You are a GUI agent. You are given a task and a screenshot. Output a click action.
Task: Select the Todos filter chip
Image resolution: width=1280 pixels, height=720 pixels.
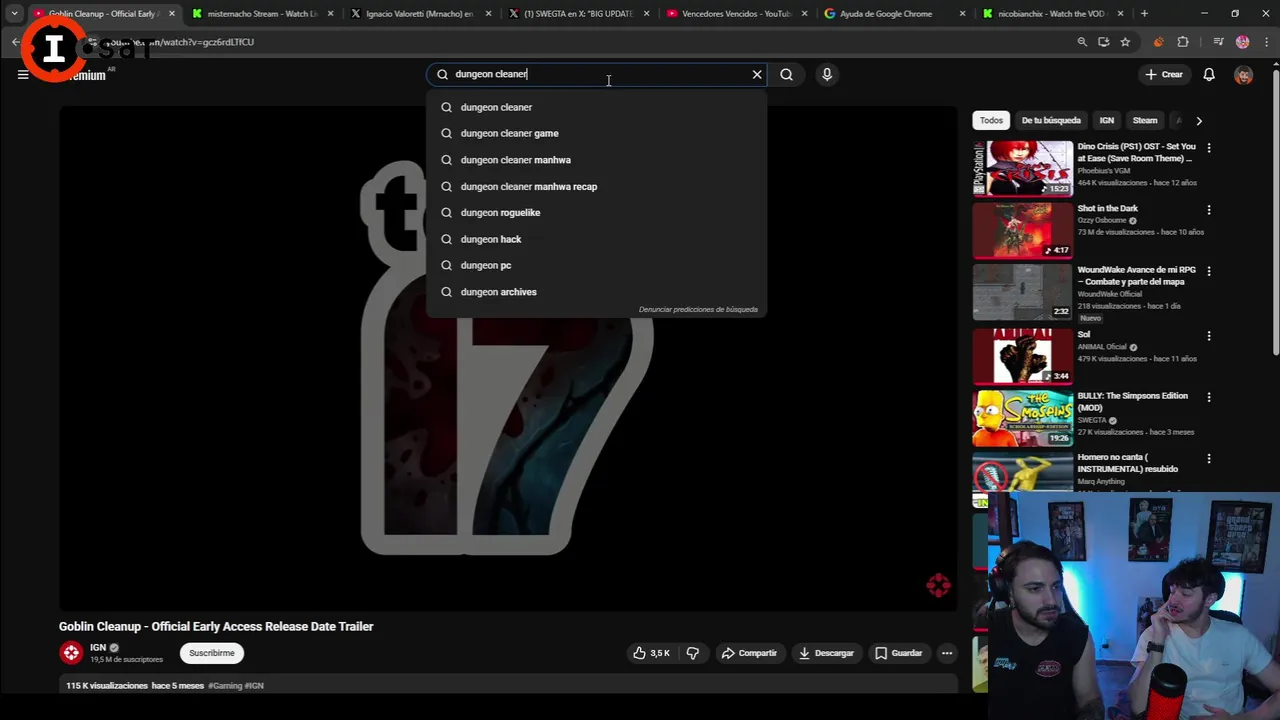(x=991, y=121)
